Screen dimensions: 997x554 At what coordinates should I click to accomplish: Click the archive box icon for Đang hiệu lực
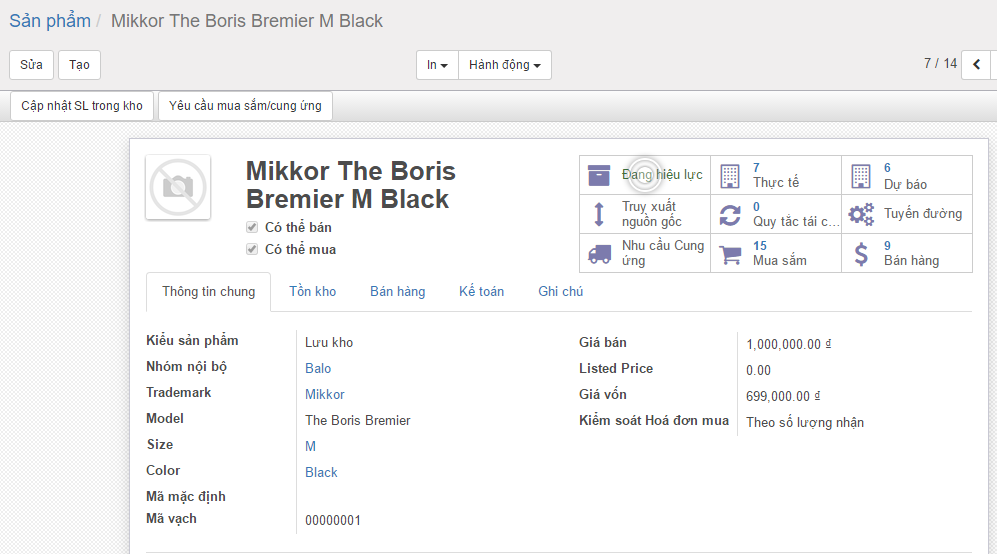(x=599, y=176)
